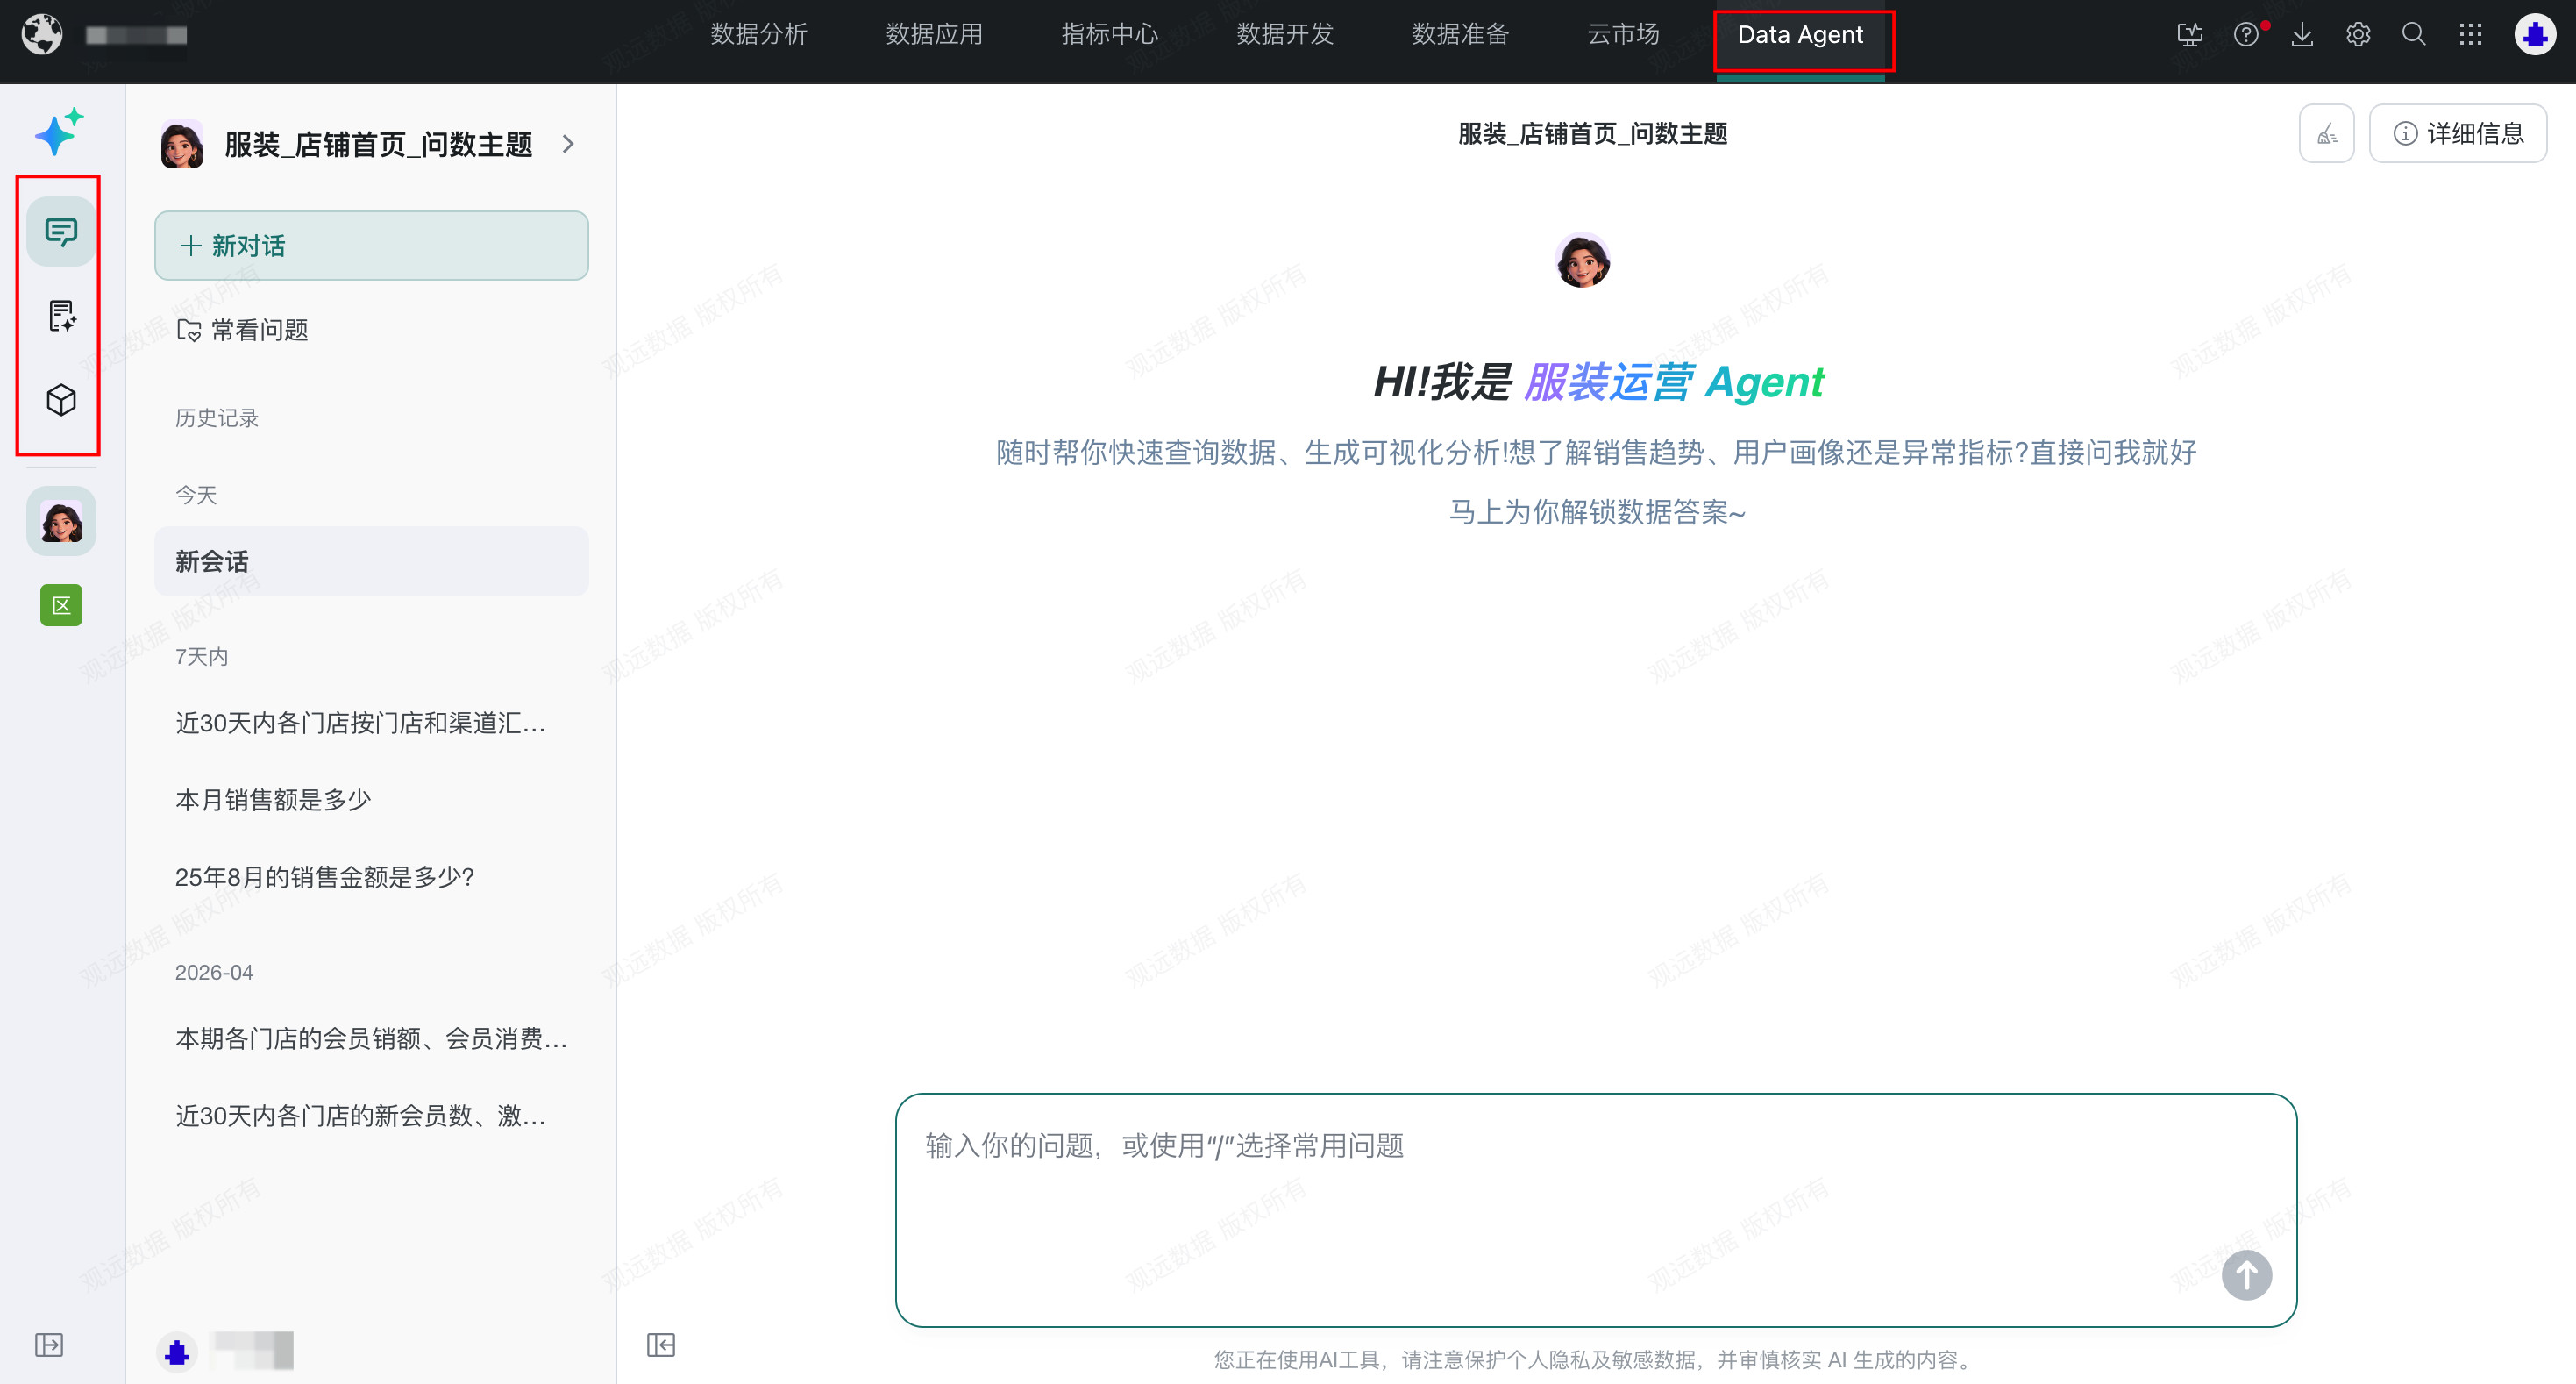Open 常看问题 list
2576x1384 pixels.
pyautogui.click(x=242, y=330)
